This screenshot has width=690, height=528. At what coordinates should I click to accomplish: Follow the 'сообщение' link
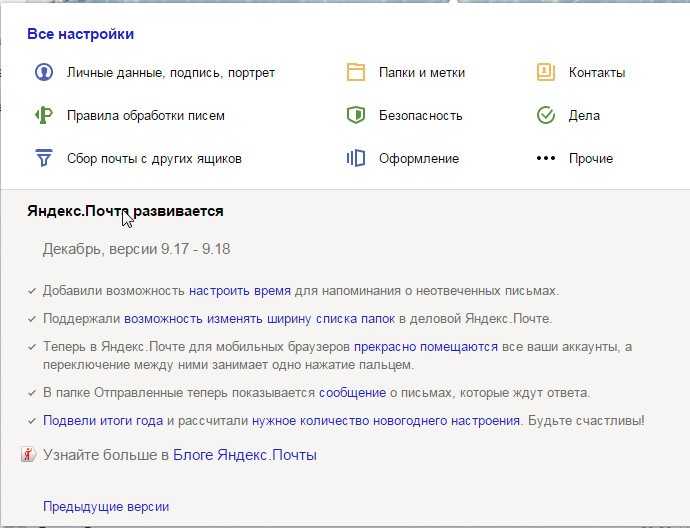pos(352,392)
